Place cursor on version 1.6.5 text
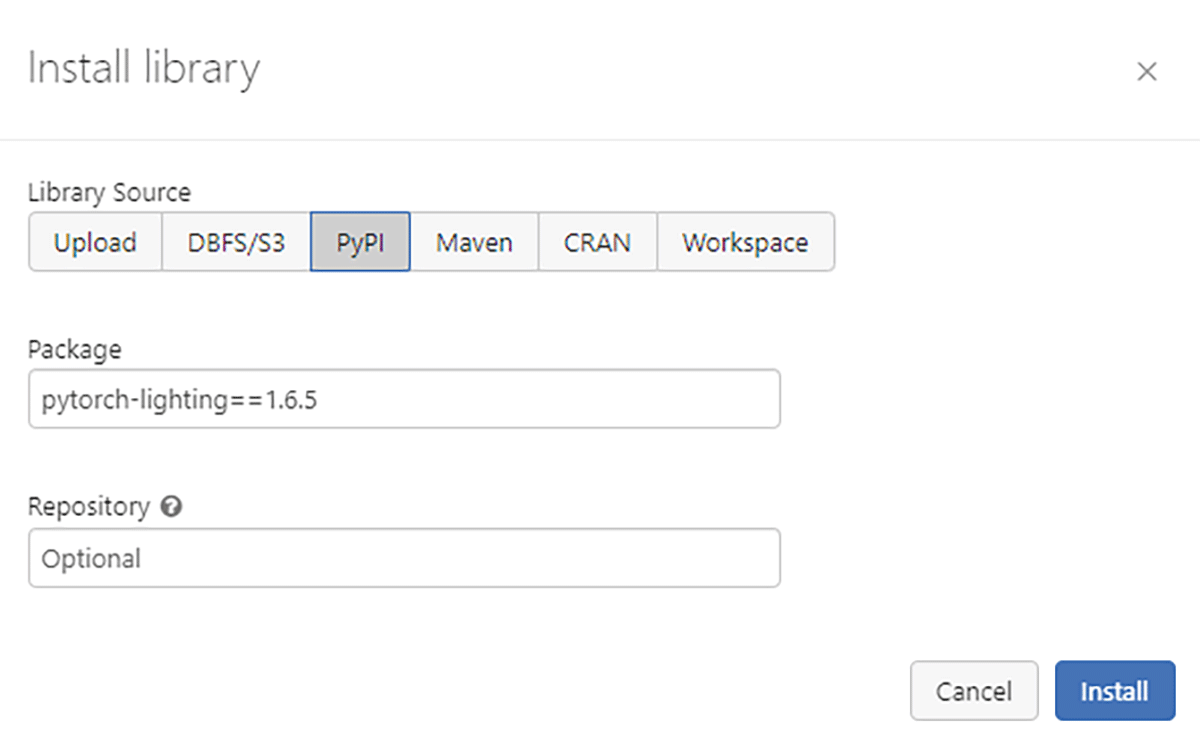1200x745 pixels. click(x=298, y=400)
